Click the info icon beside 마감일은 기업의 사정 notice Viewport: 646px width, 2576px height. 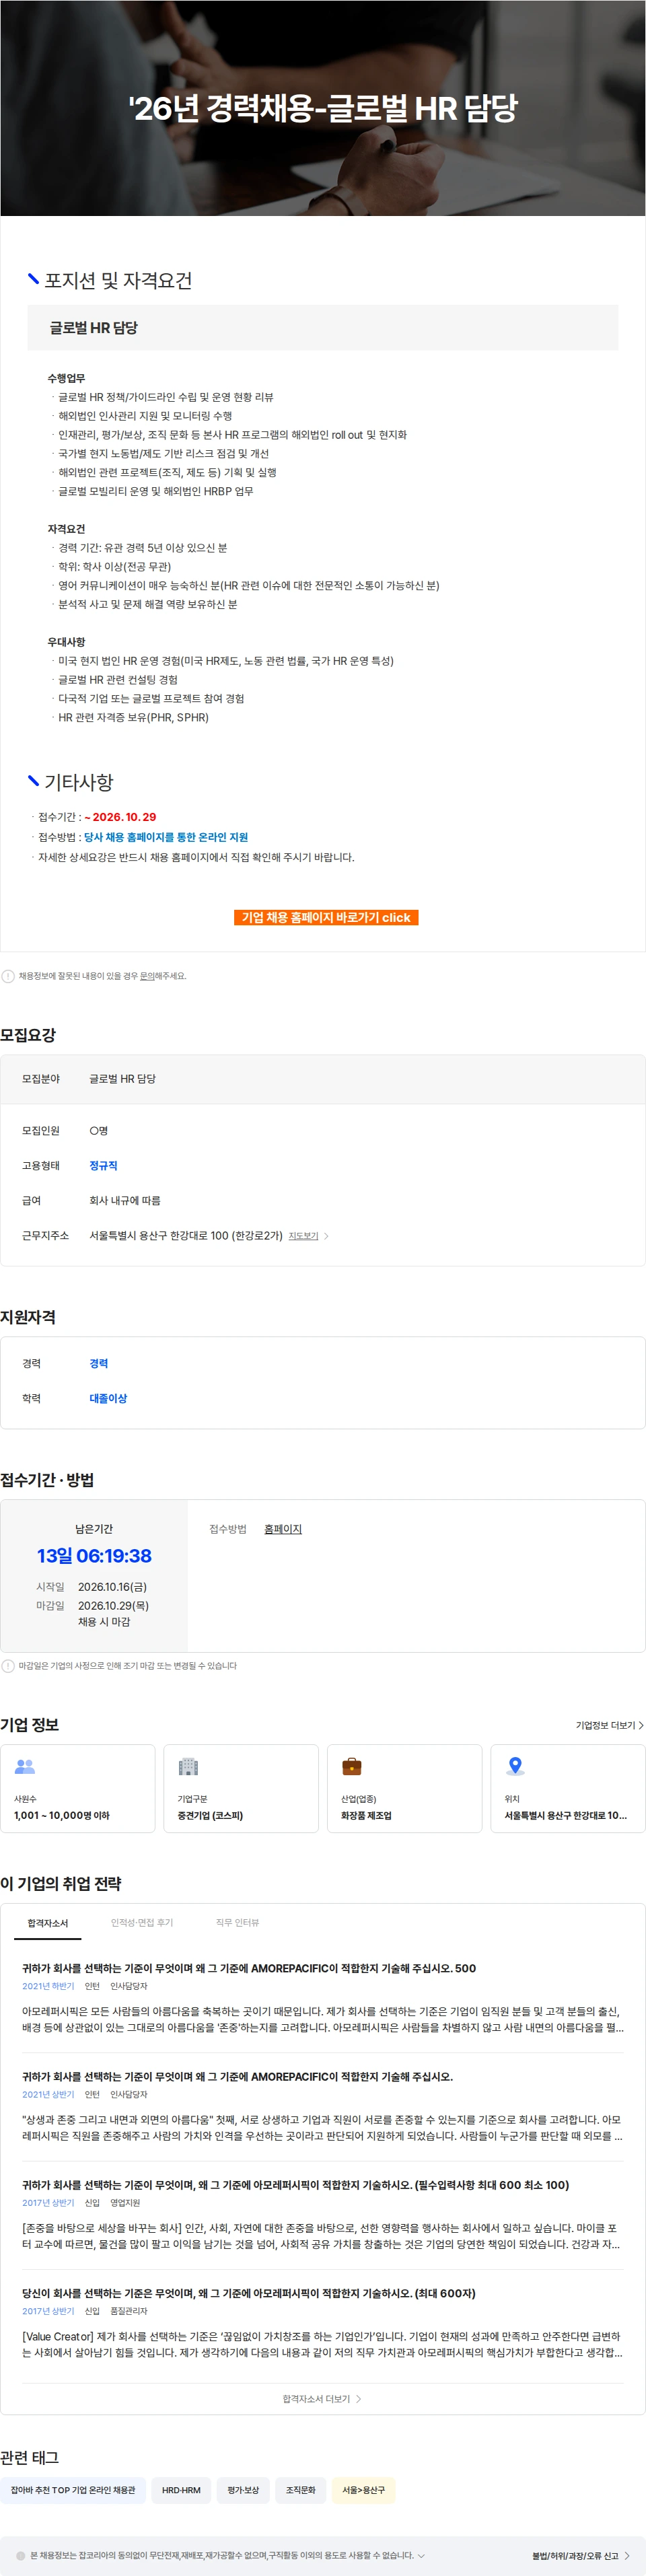pos(8,1666)
